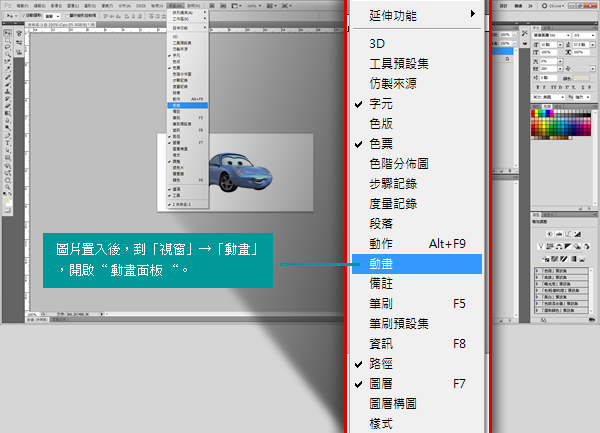The image size is (600, 433).
Task: Select the Brush tool
Action: click(8, 84)
